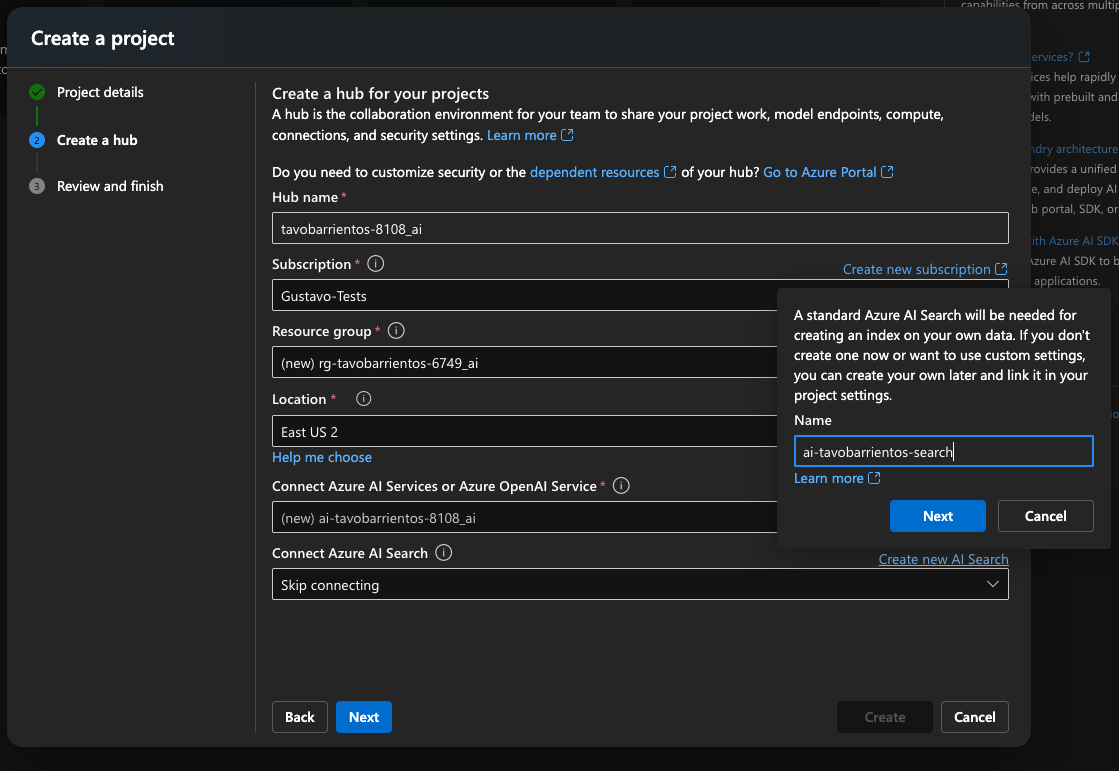1119x771 pixels.
Task: Click the Subscription info icon
Action: 375,263
